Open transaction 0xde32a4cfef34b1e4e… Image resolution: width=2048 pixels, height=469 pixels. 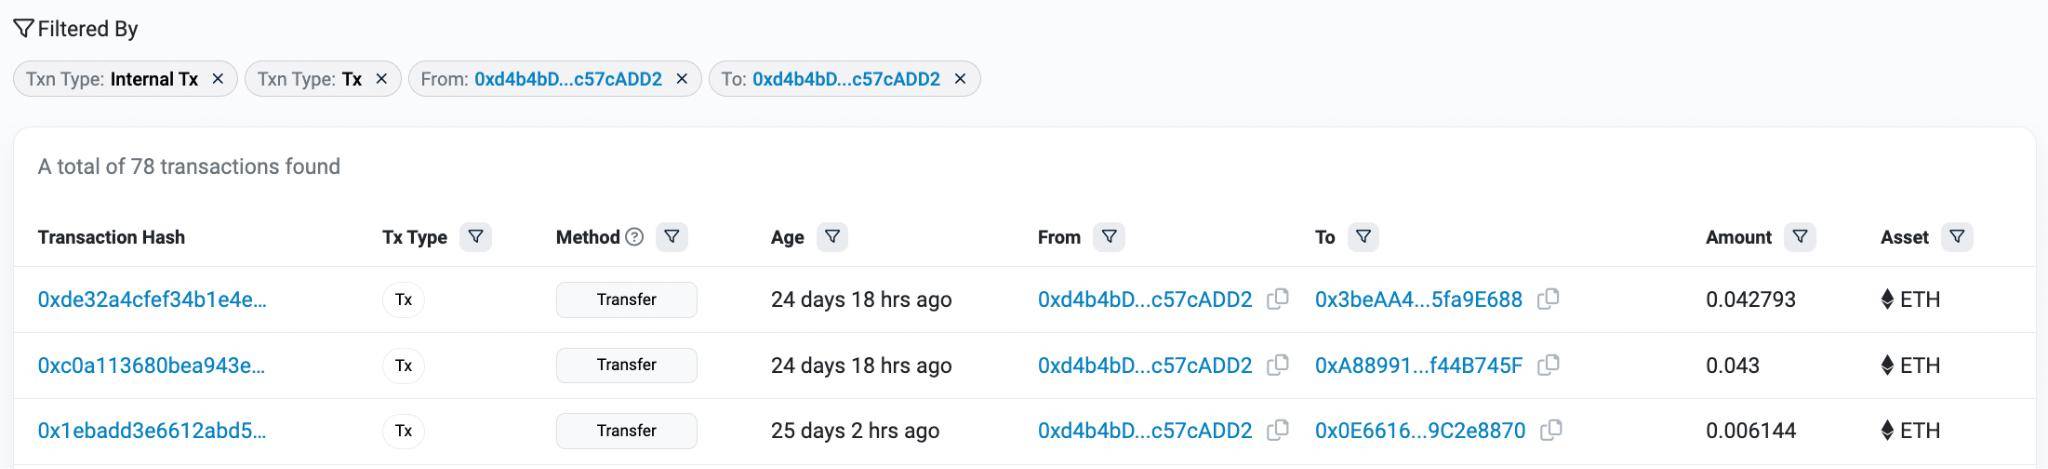point(152,299)
